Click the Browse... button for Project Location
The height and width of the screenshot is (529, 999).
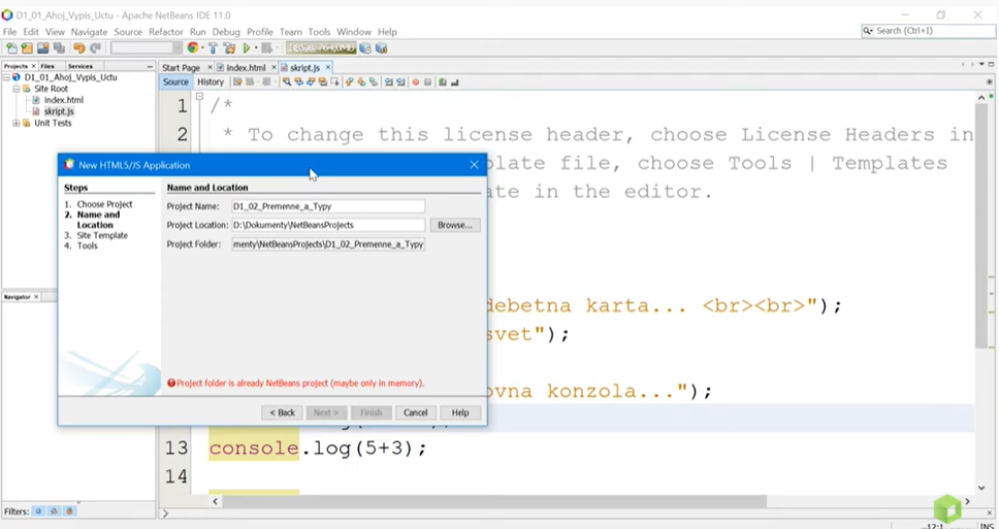click(454, 225)
